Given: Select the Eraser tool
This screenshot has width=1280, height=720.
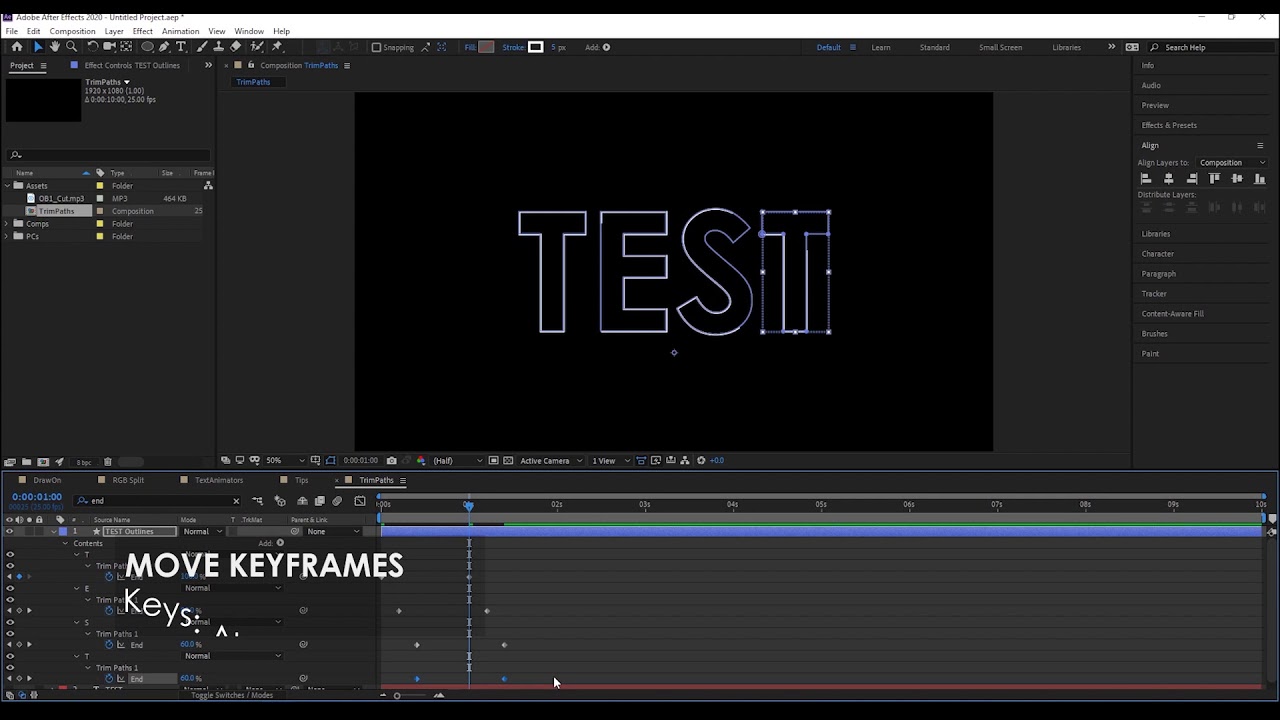Looking at the screenshot, I should 236,47.
